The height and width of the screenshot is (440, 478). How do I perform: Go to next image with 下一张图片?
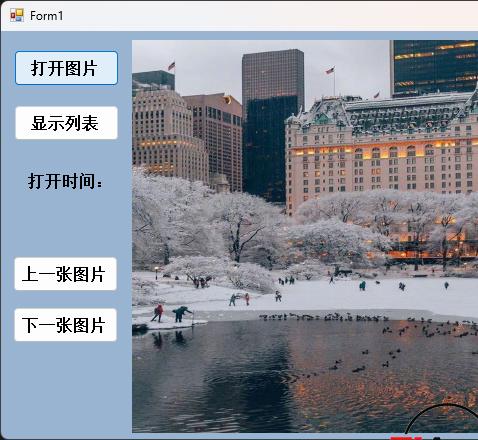click(65, 325)
